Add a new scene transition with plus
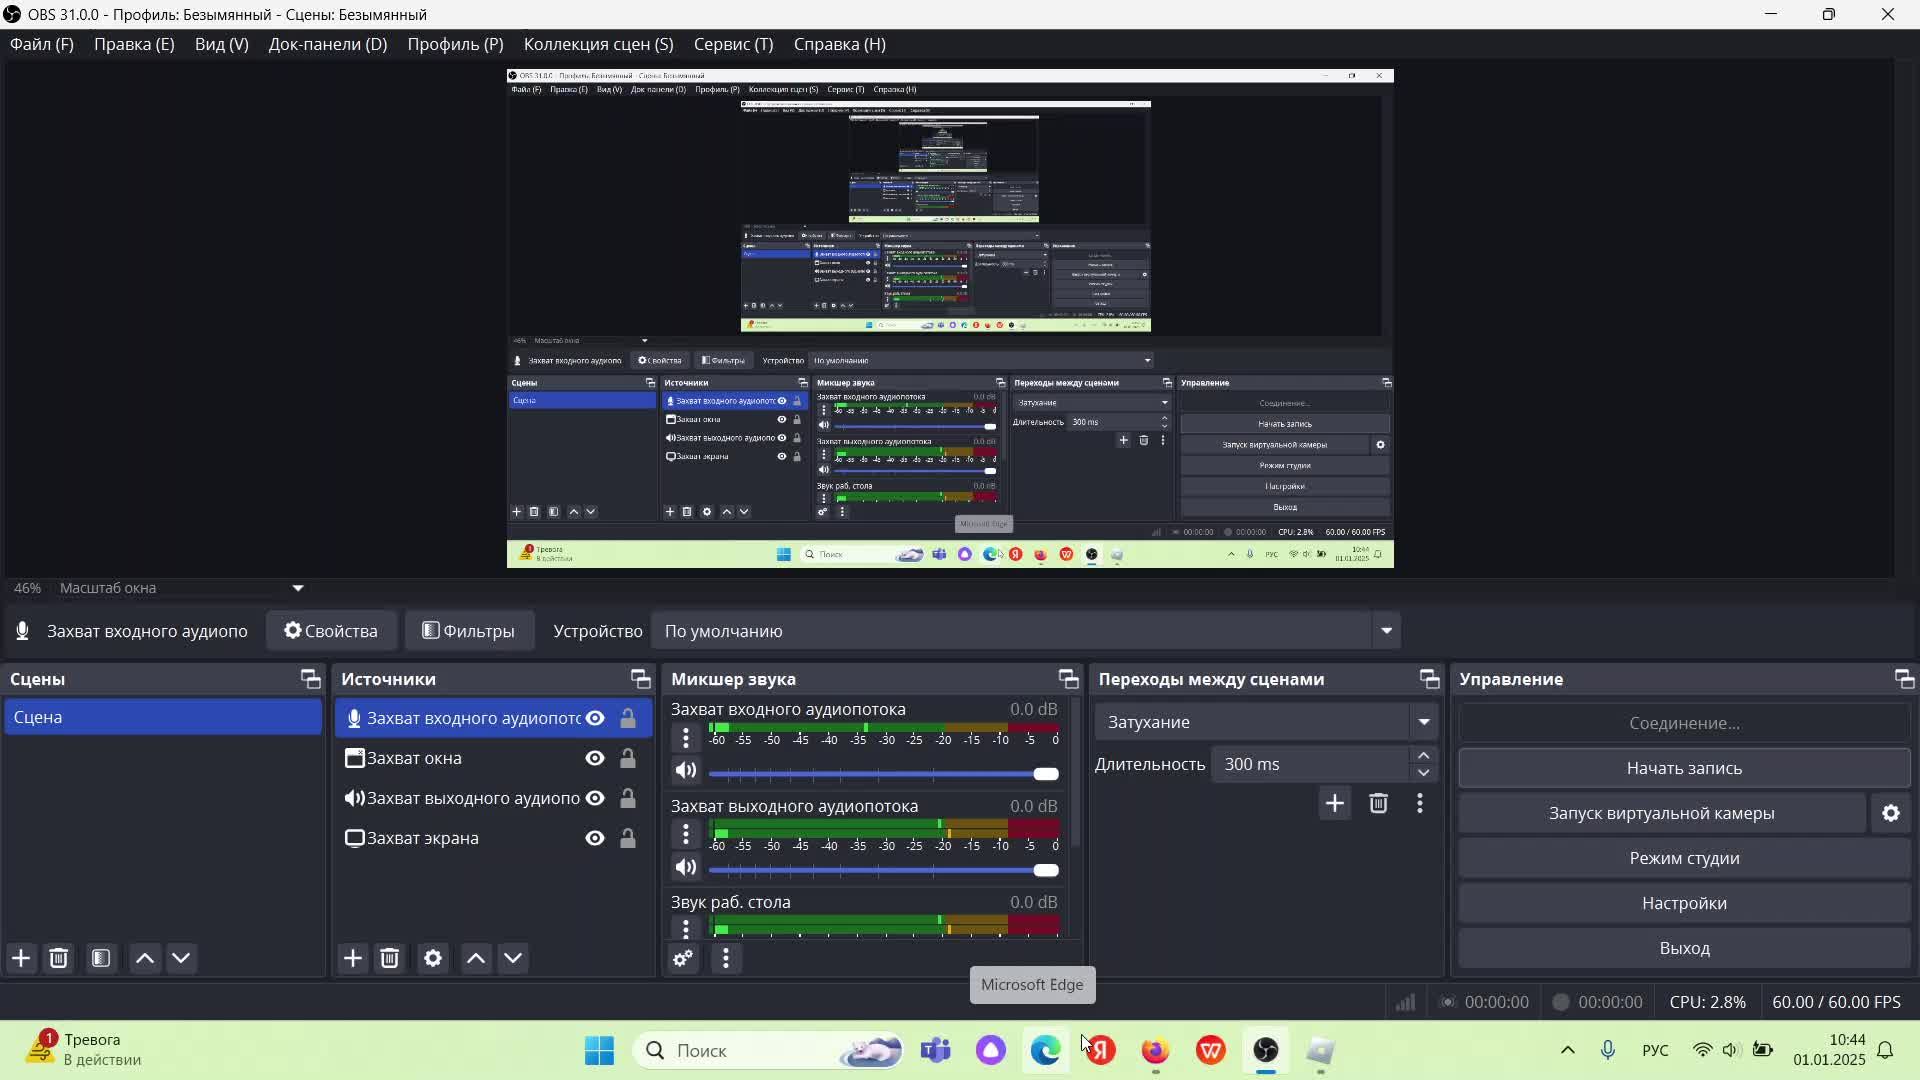The width and height of the screenshot is (1920, 1080). [x=1334, y=803]
